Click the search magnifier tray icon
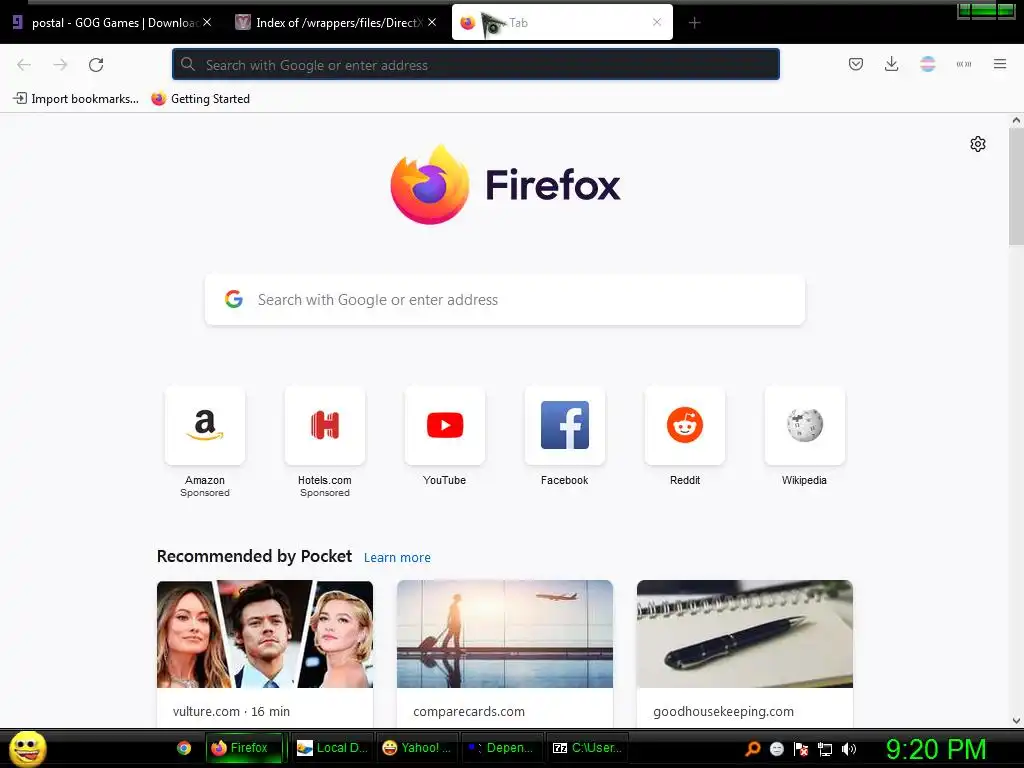This screenshot has width=1024, height=768. (753, 749)
